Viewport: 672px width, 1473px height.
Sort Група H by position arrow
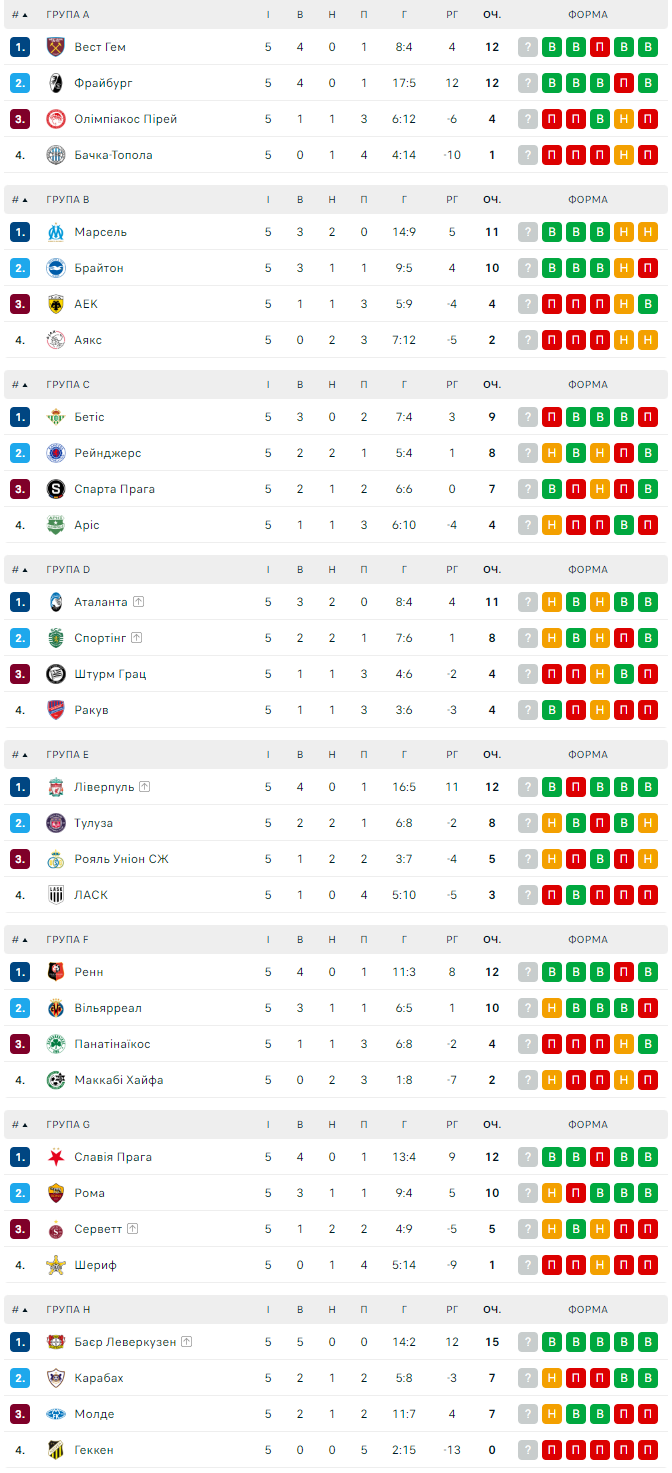click(20, 1310)
